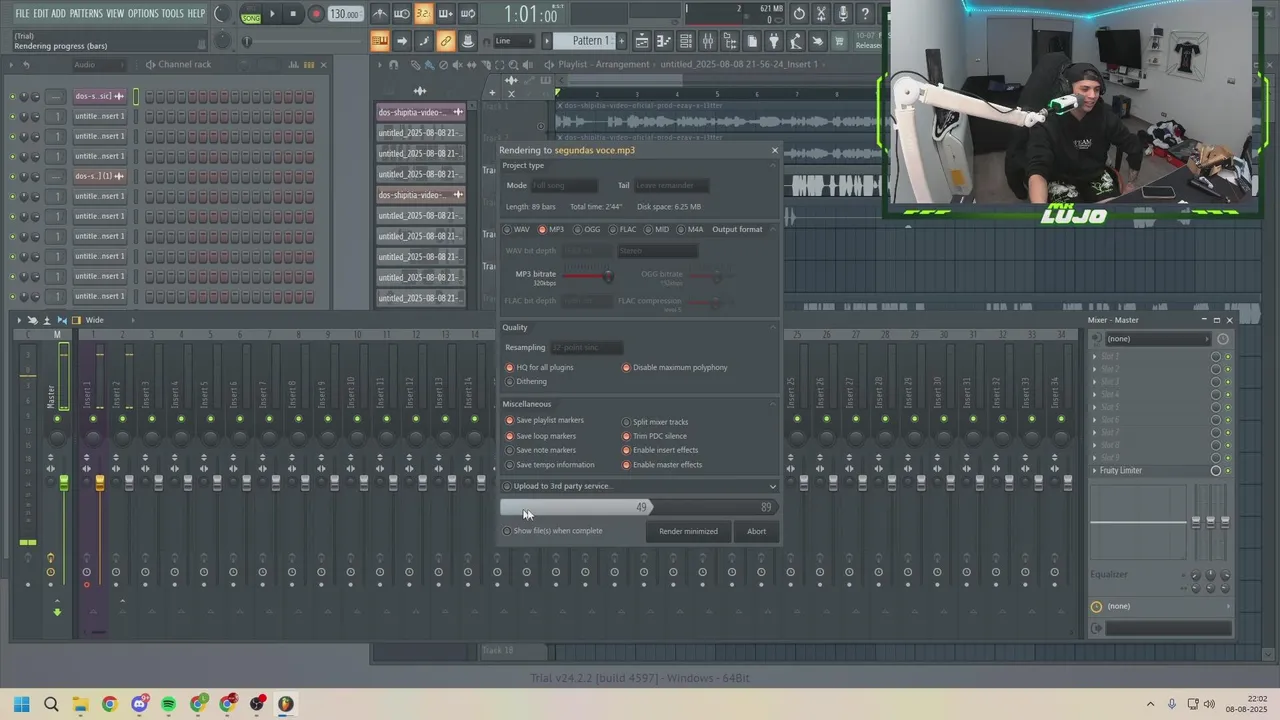Open the Mixer view icon
The image size is (1280, 720).
708,41
